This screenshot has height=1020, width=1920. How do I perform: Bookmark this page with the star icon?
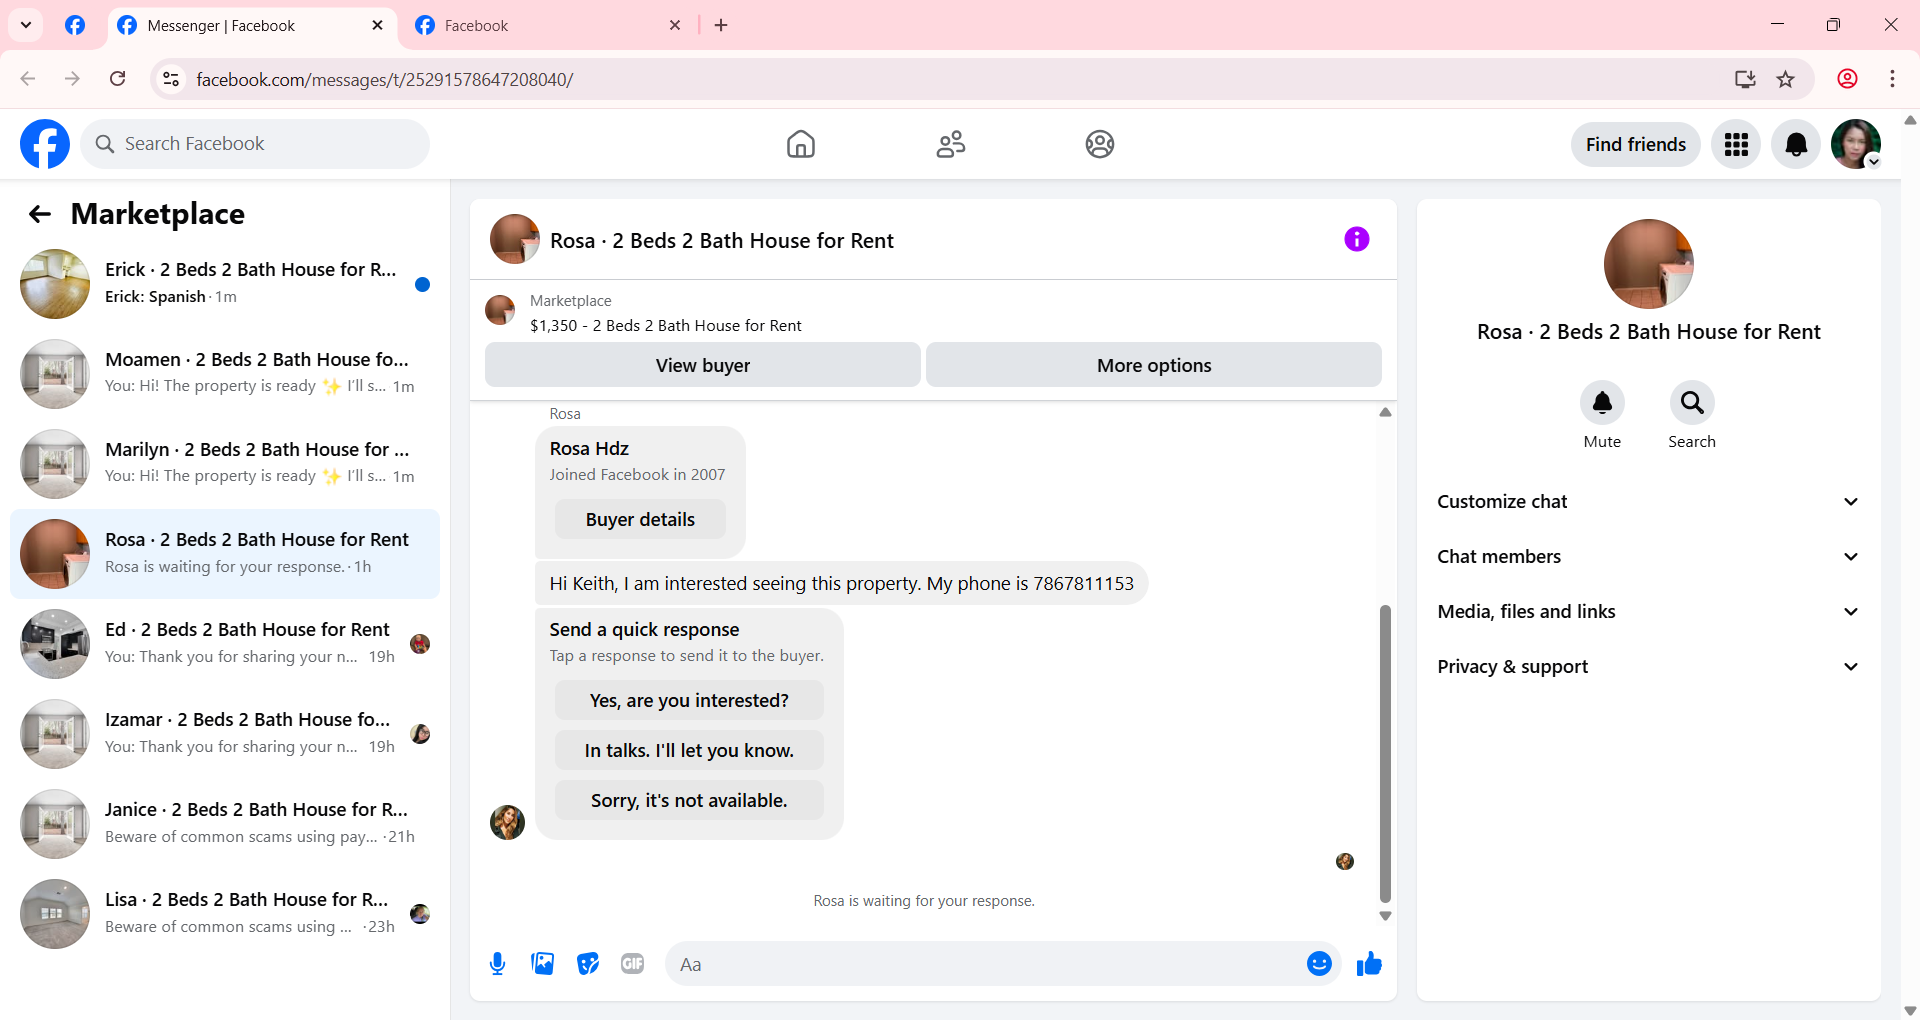click(x=1786, y=79)
